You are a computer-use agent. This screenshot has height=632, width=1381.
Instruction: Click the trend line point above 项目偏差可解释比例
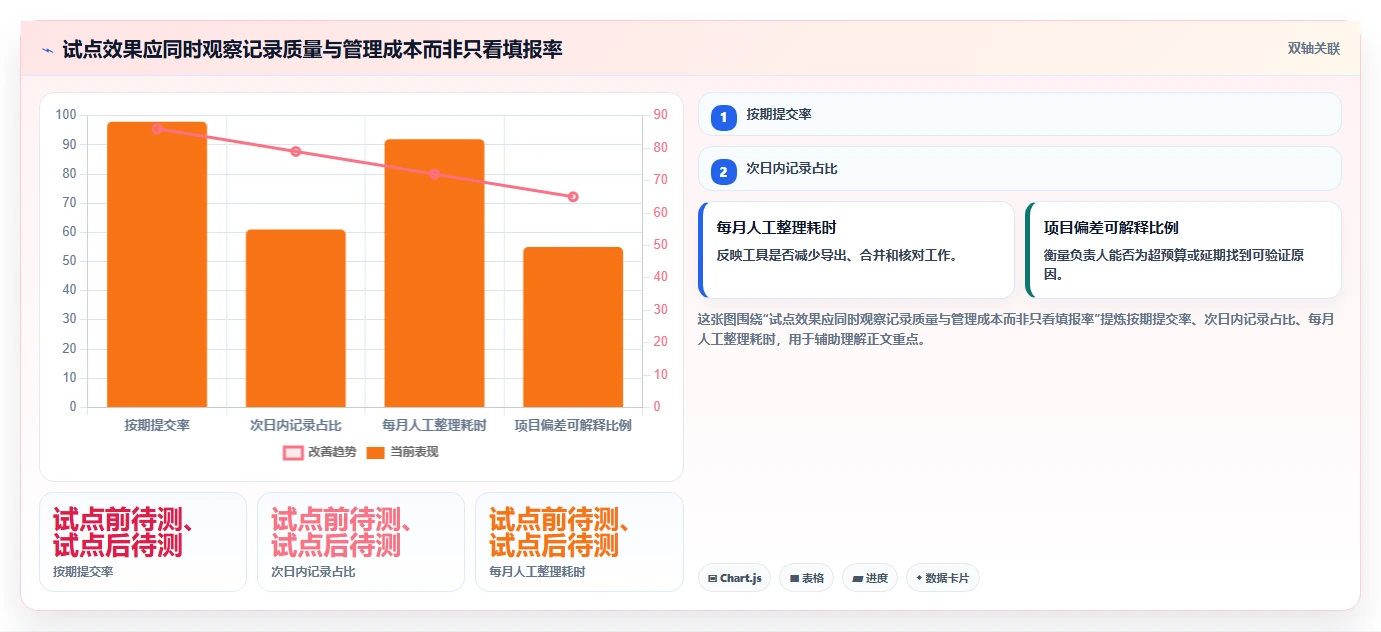[573, 197]
